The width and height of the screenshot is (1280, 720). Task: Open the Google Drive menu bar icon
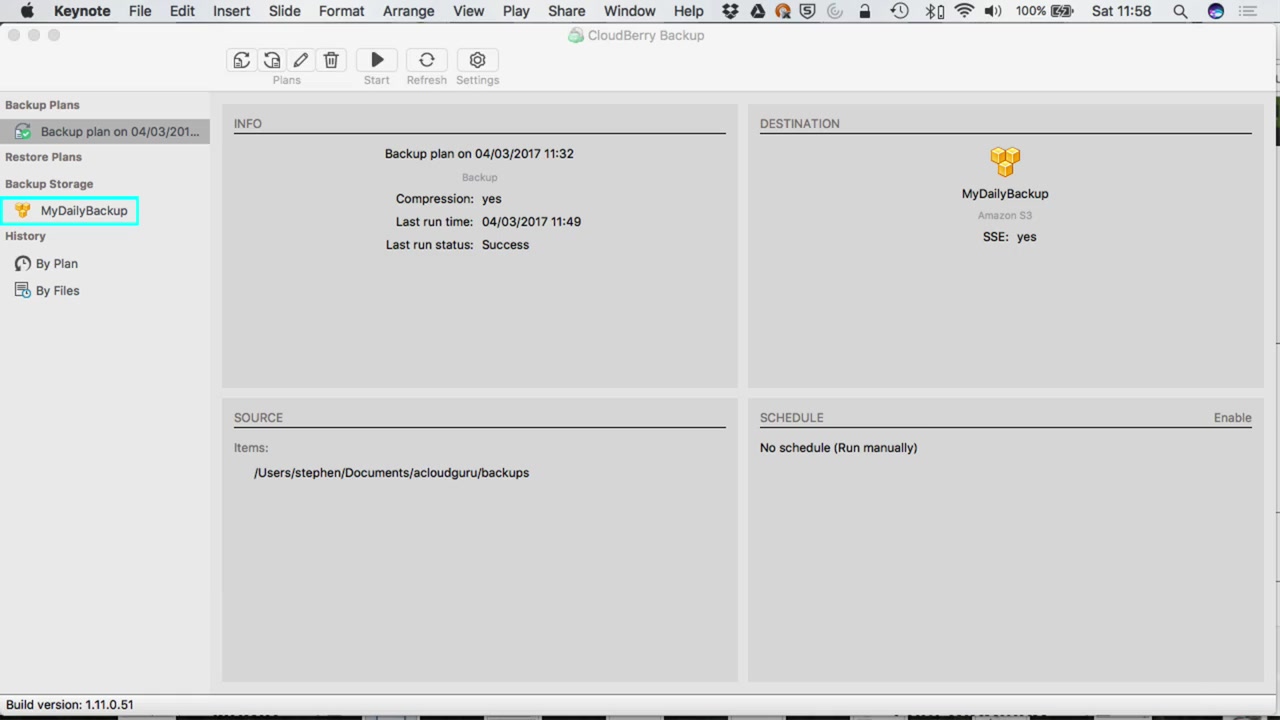[757, 11]
